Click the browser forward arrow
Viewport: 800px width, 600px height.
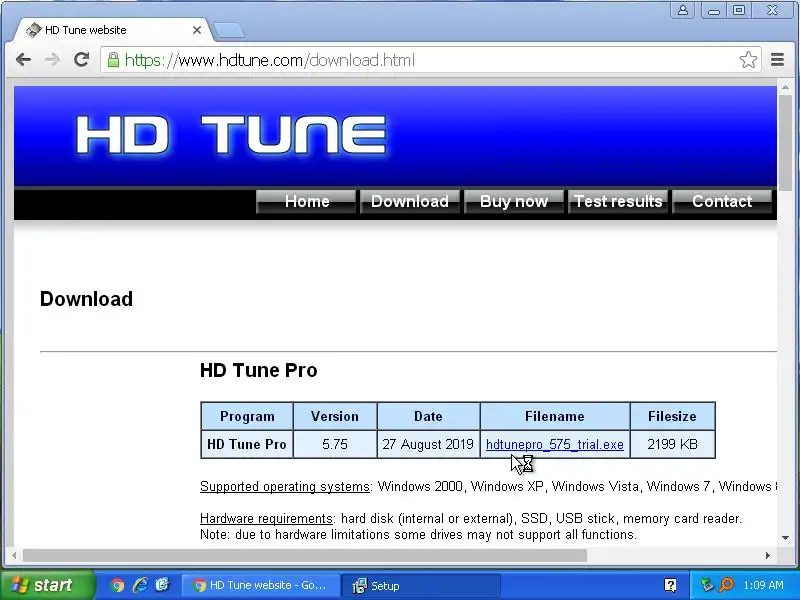tap(52, 60)
